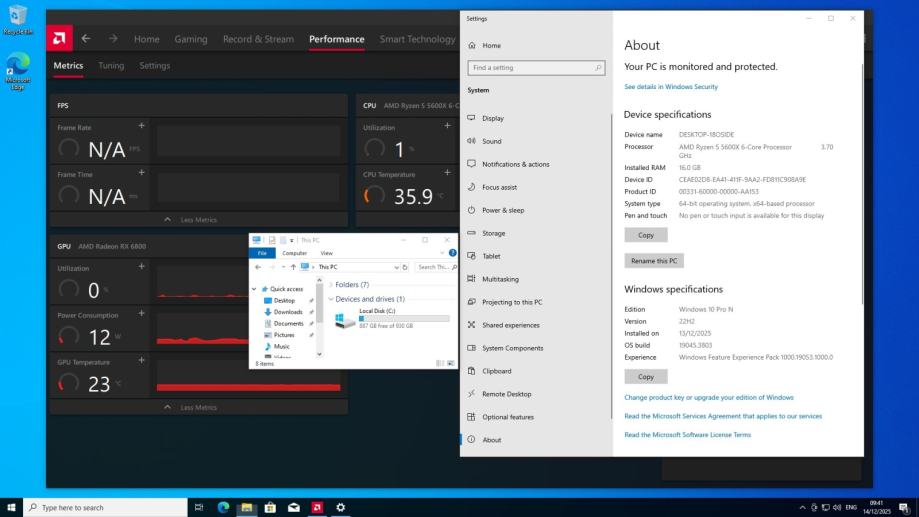Viewport: 919px width, 517px height.
Task: Open See details in Windows Security link
Action: coord(671,87)
